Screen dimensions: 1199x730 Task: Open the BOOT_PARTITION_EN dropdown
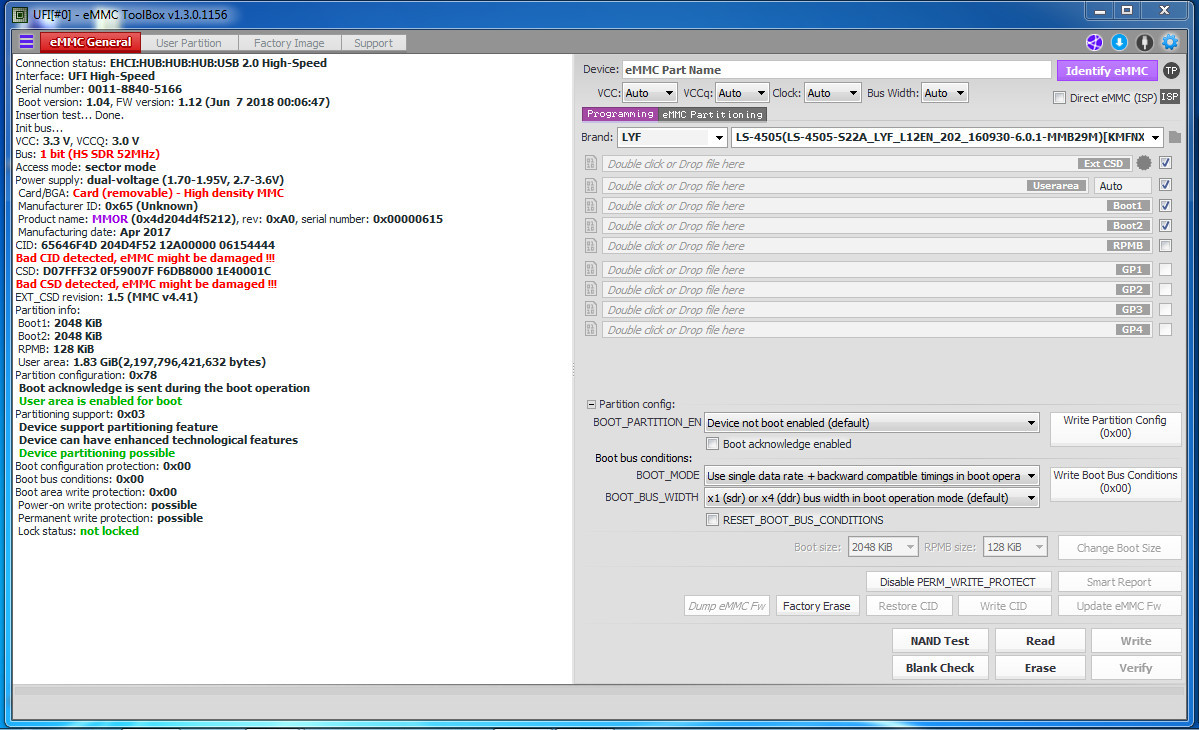point(871,423)
